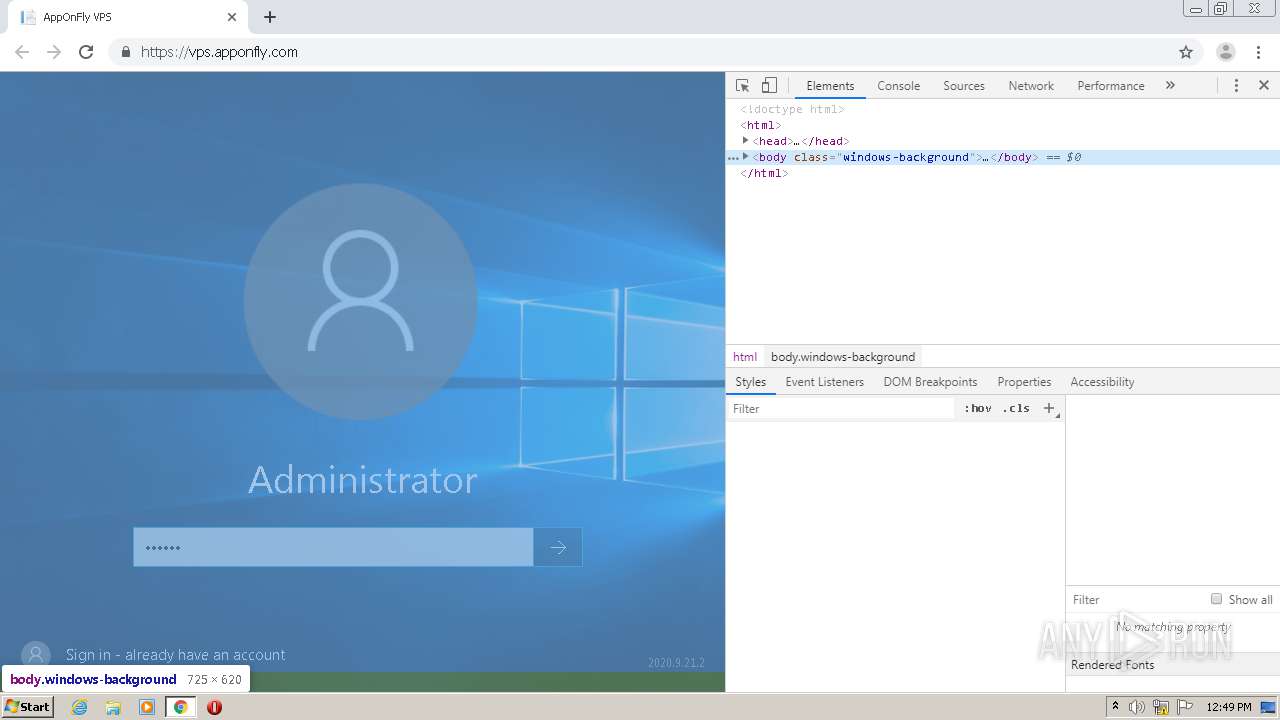1280x720 pixels.
Task: Open DevTools customize menu (three dots)
Action: [1236, 86]
